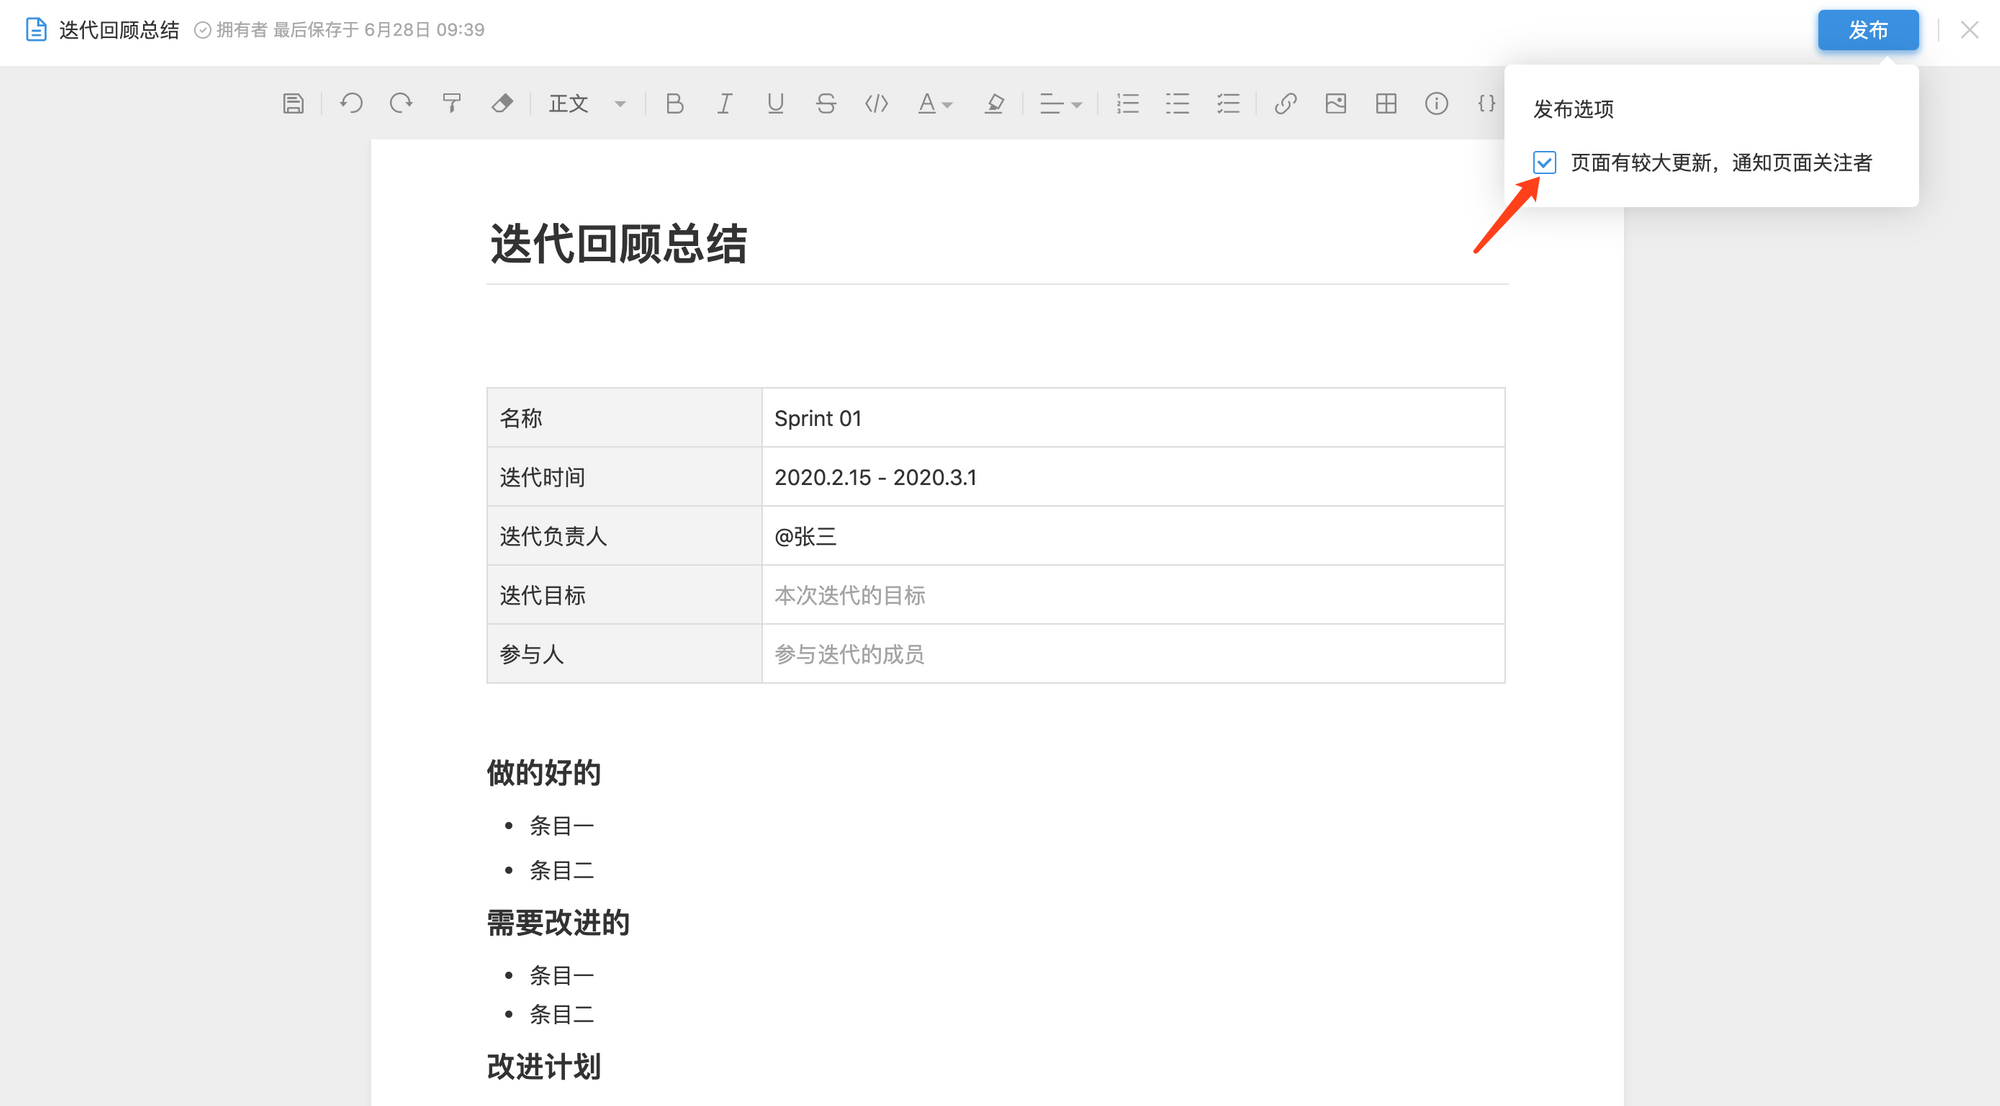This screenshot has height=1106, width=2000.
Task: Click the 发布选项 popup heading
Action: point(1573,109)
